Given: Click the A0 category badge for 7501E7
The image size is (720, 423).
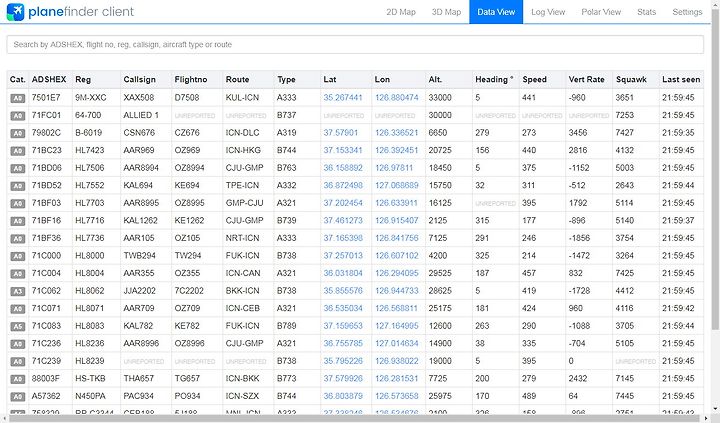Looking at the screenshot, I should click(17, 98).
